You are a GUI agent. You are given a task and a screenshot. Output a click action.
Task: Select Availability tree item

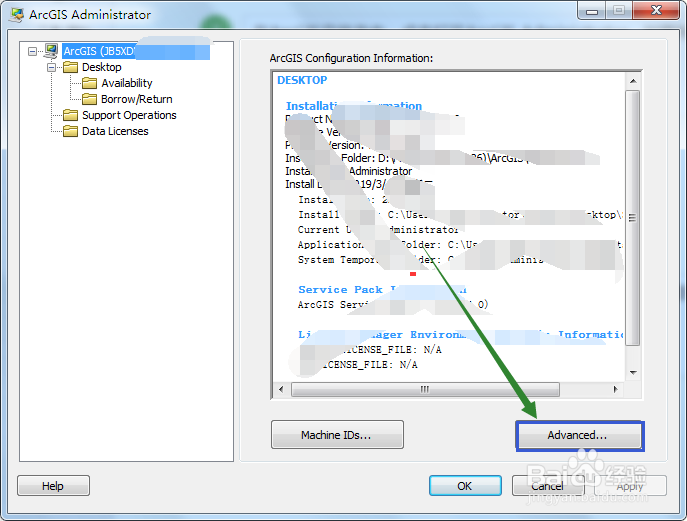point(127,83)
